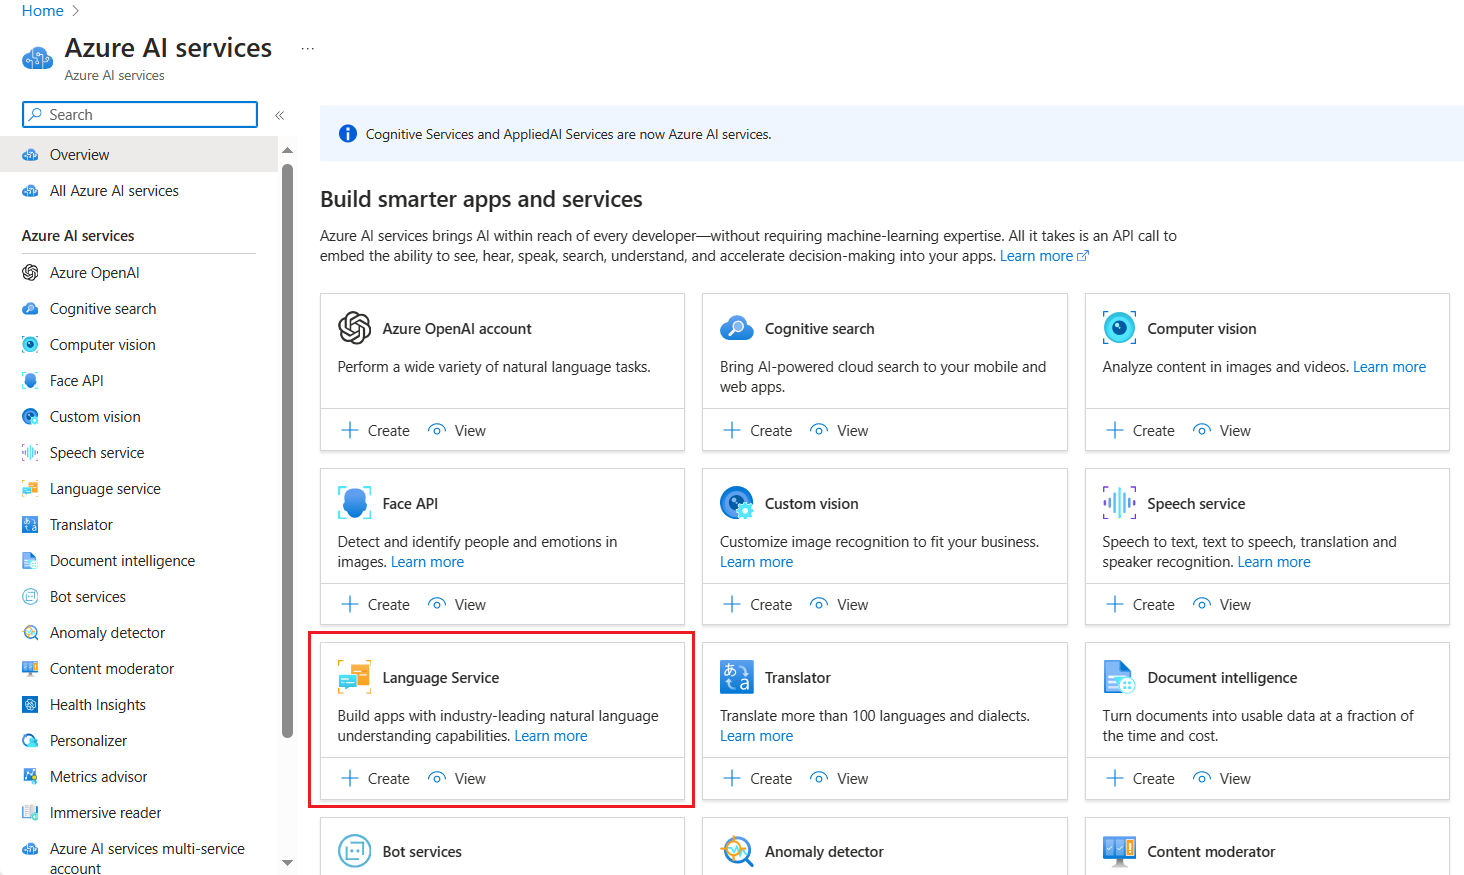Click the Custom vision icon on its card
The width and height of the screenshot is (1464, 875).
click(x=737, y=502)
